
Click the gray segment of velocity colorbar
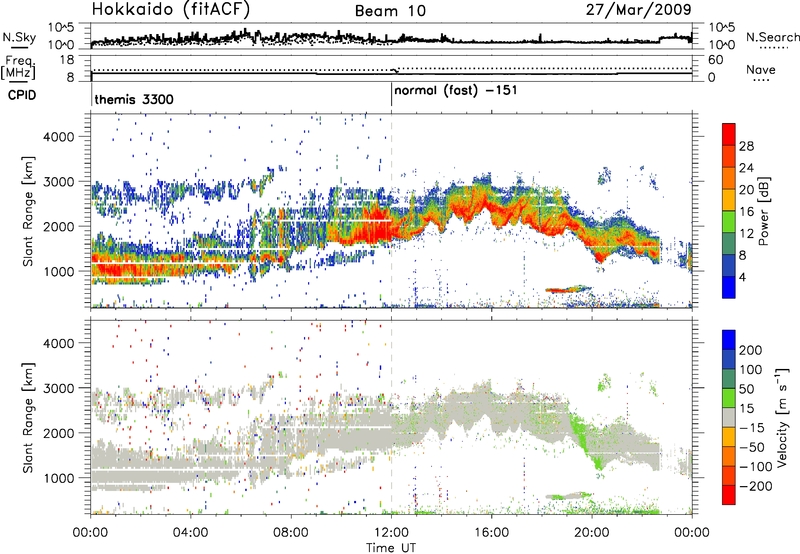(x=729, y=418)
